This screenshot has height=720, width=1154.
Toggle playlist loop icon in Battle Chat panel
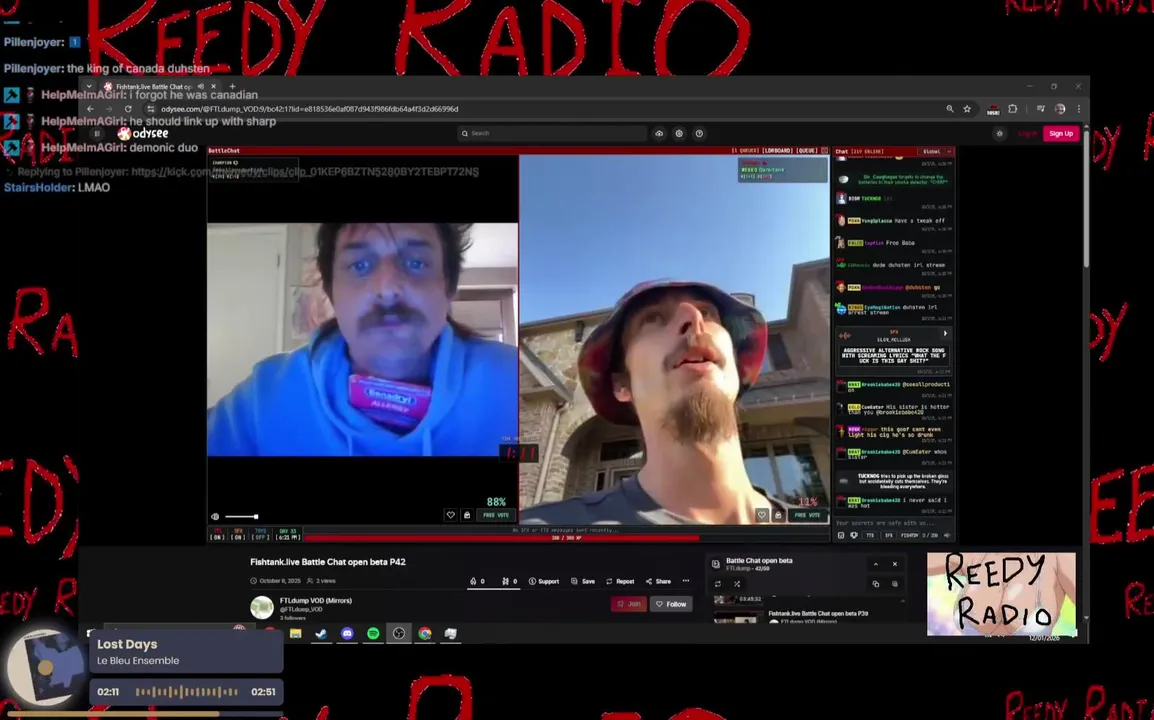[718, 584]
